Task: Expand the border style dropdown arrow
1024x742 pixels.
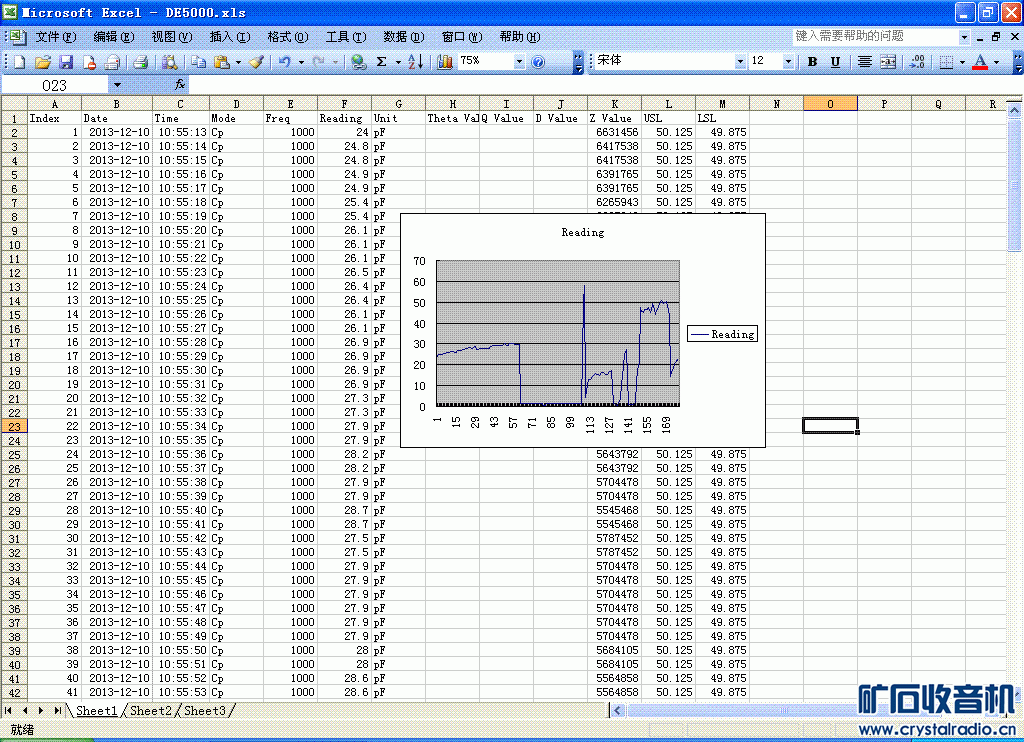Action: click(x=962, y=62)
